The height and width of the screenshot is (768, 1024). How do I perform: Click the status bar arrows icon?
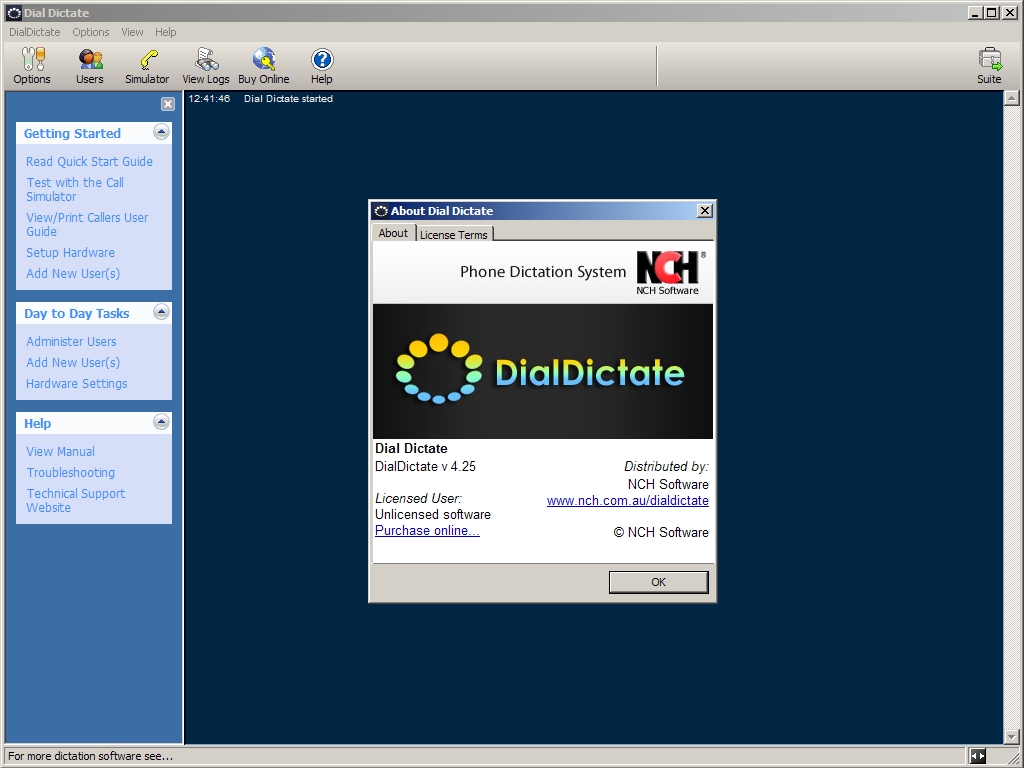[x=978, y=756]
